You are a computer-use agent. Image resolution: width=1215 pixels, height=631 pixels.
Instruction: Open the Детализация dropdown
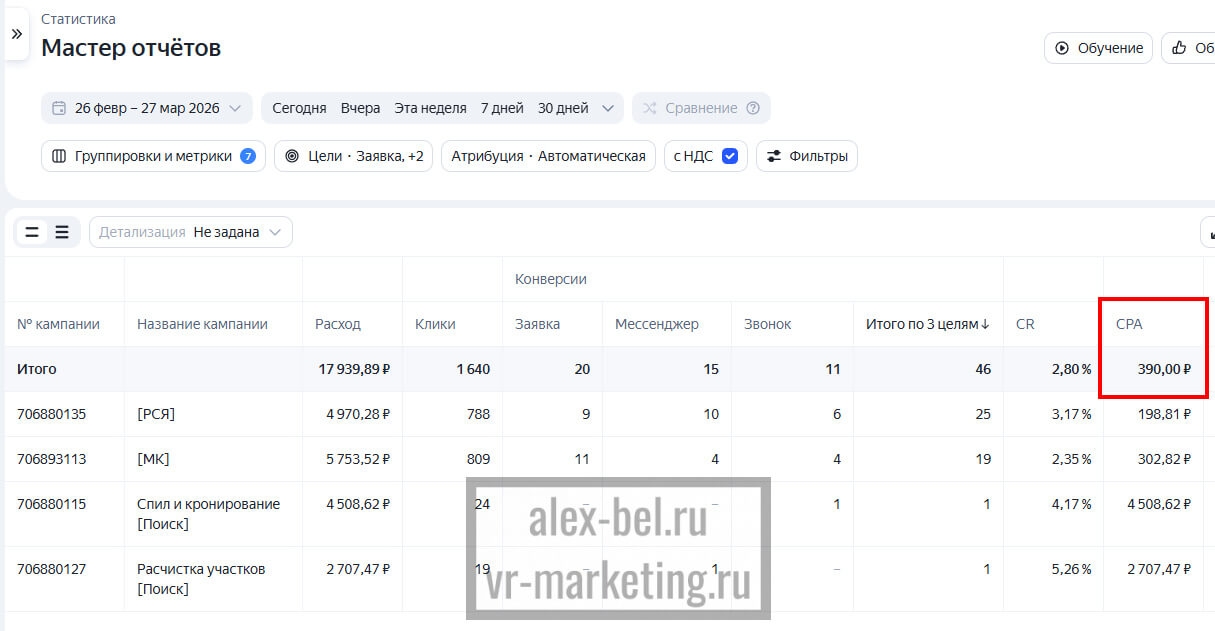pos(191,232)
